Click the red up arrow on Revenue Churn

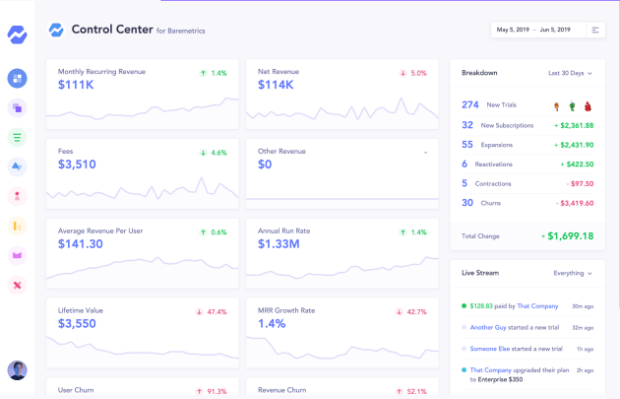pos(399,391)
